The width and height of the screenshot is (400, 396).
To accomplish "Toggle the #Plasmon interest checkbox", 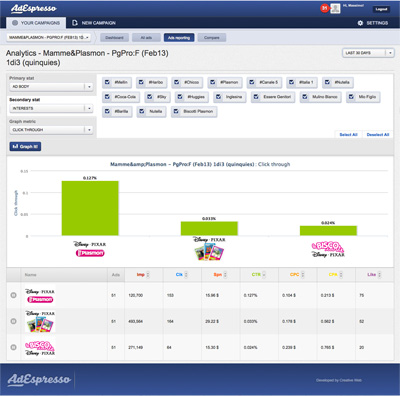I will coord(213,82).
